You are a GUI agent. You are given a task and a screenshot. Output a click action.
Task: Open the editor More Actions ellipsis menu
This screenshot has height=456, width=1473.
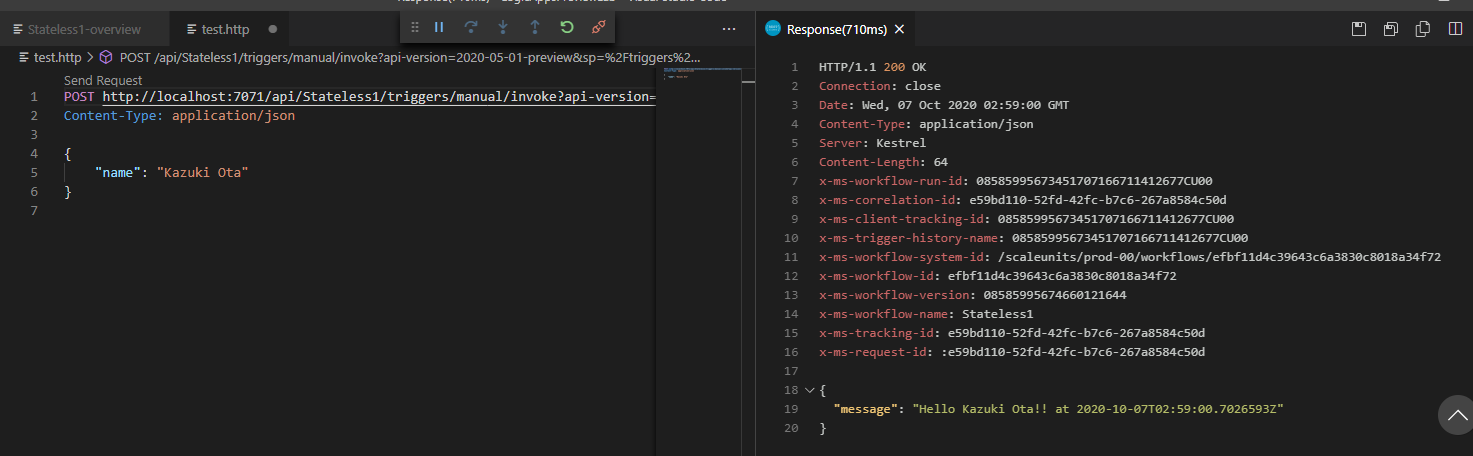point(729,29)
